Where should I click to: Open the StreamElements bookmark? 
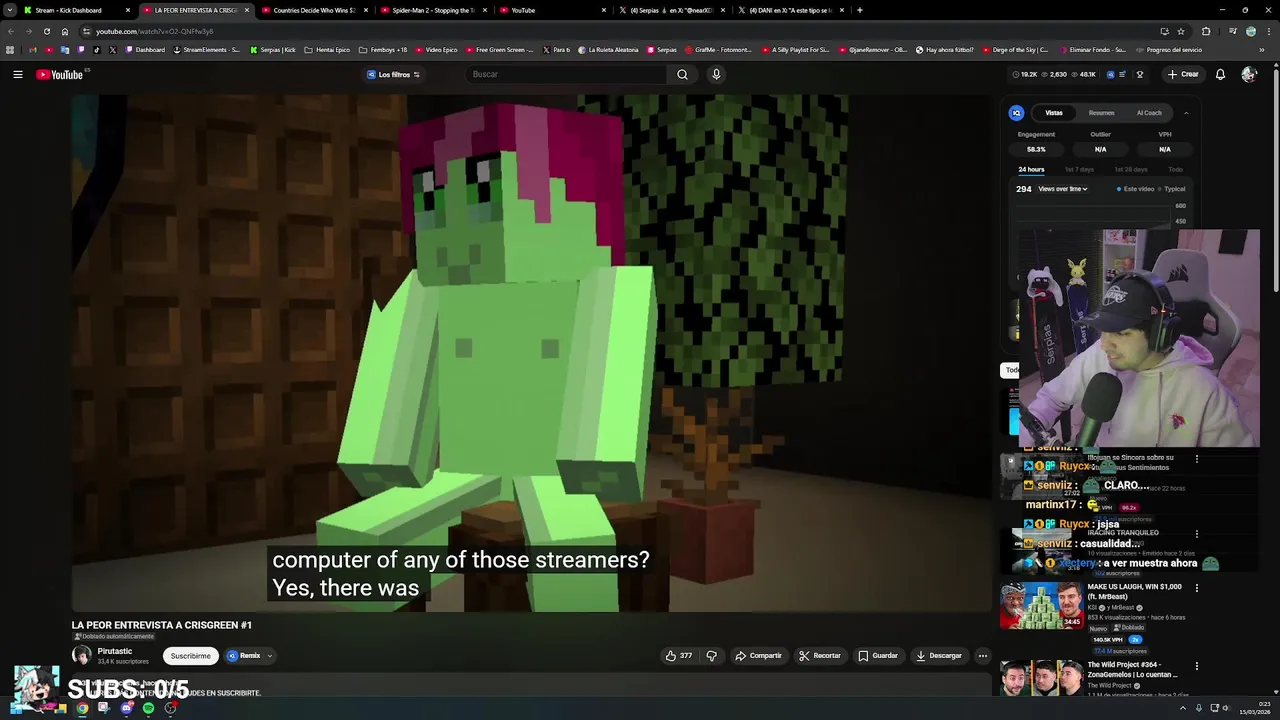pos(207,50)
